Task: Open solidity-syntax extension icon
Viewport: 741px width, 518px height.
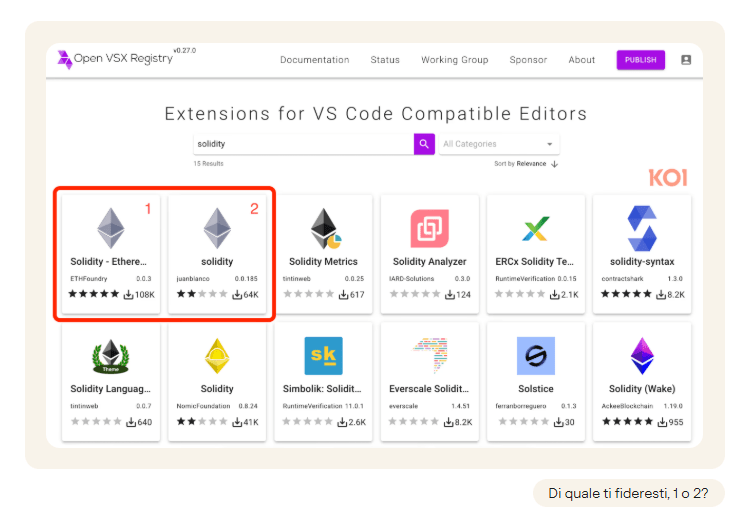Action: tap(642, 228)
